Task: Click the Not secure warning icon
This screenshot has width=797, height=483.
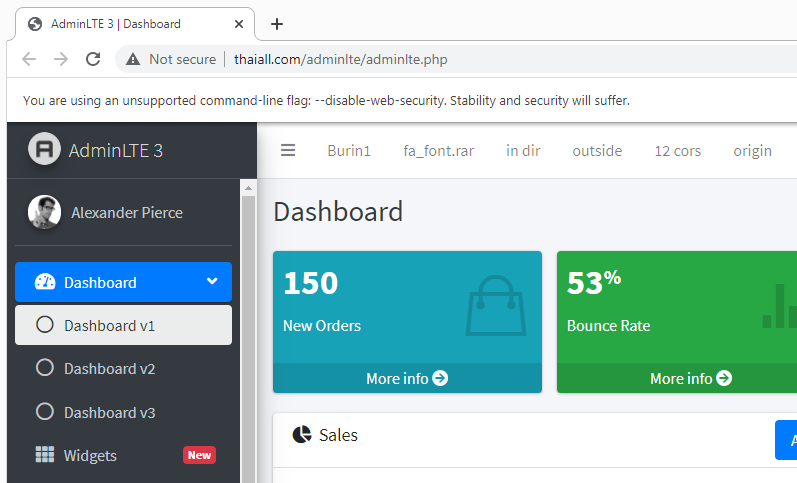Action: [133, 59]
